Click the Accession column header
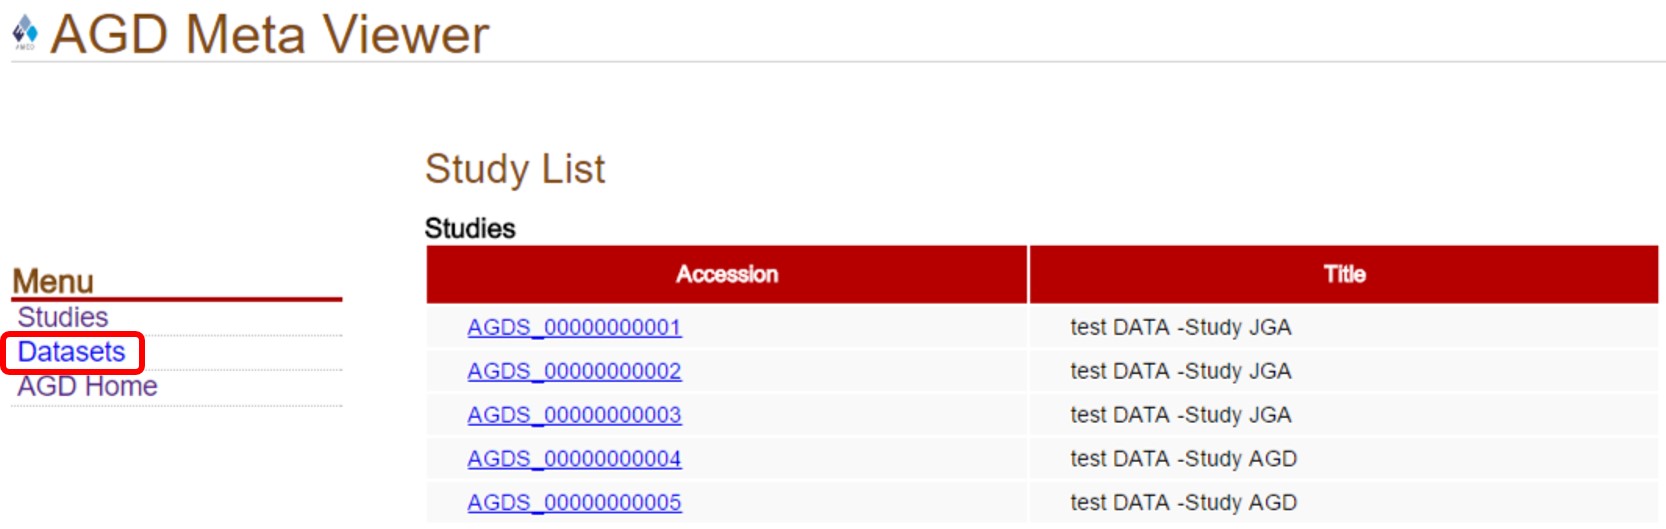The width and height of the screenshot is (1666, 529). 727,274
